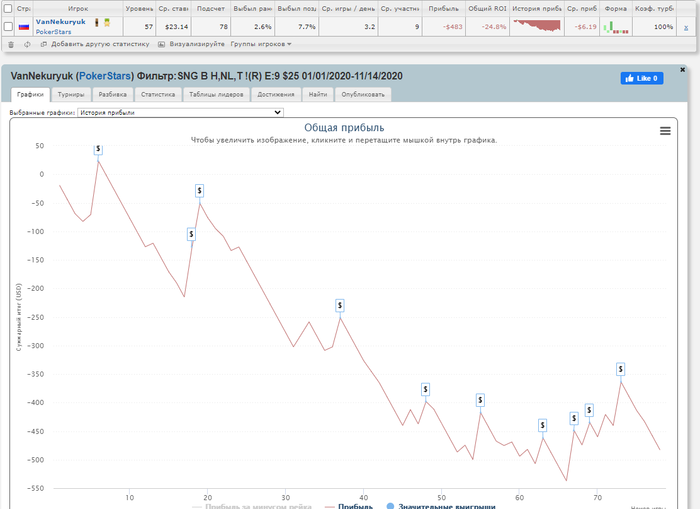This screenshot has height=509, width=700.
Task: Click $ win marker at game 6
Action: [98, 150]
